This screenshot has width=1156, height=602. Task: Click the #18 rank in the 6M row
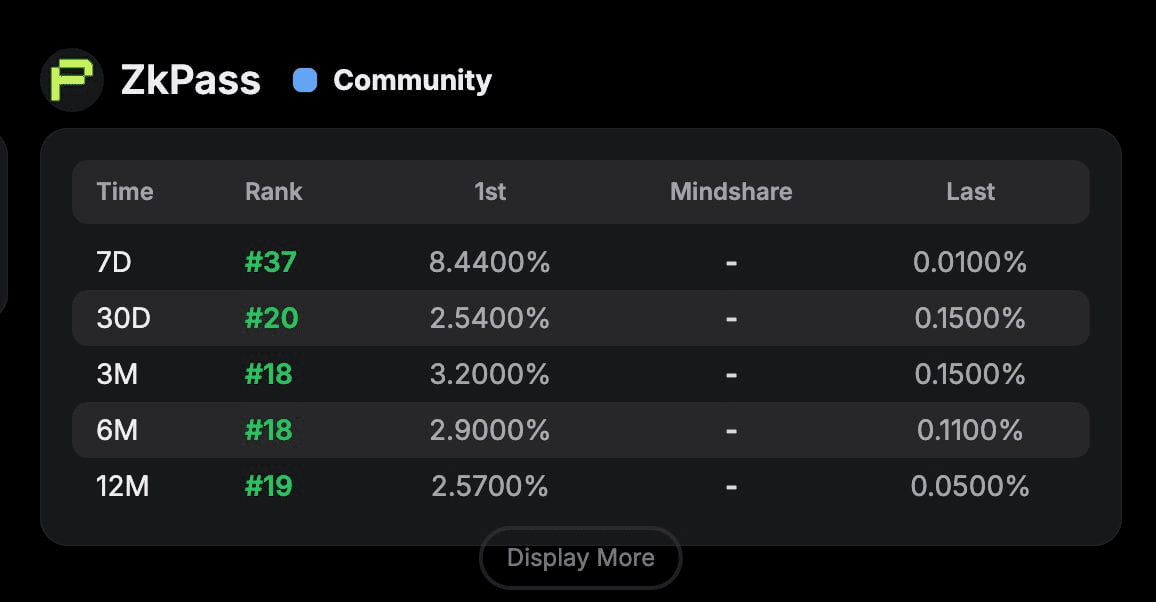[269, 430]
